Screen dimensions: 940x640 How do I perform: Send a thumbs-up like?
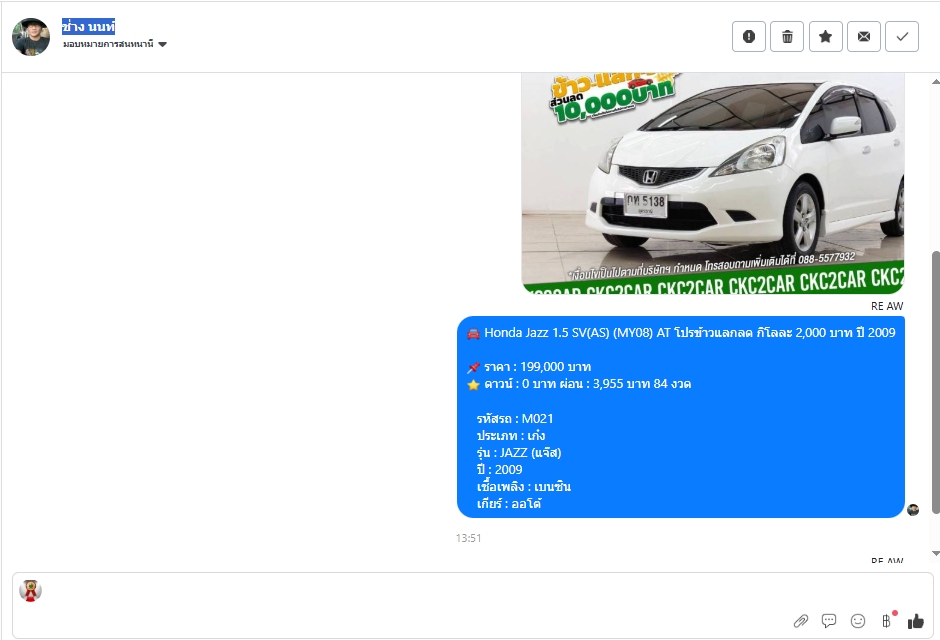916,621
